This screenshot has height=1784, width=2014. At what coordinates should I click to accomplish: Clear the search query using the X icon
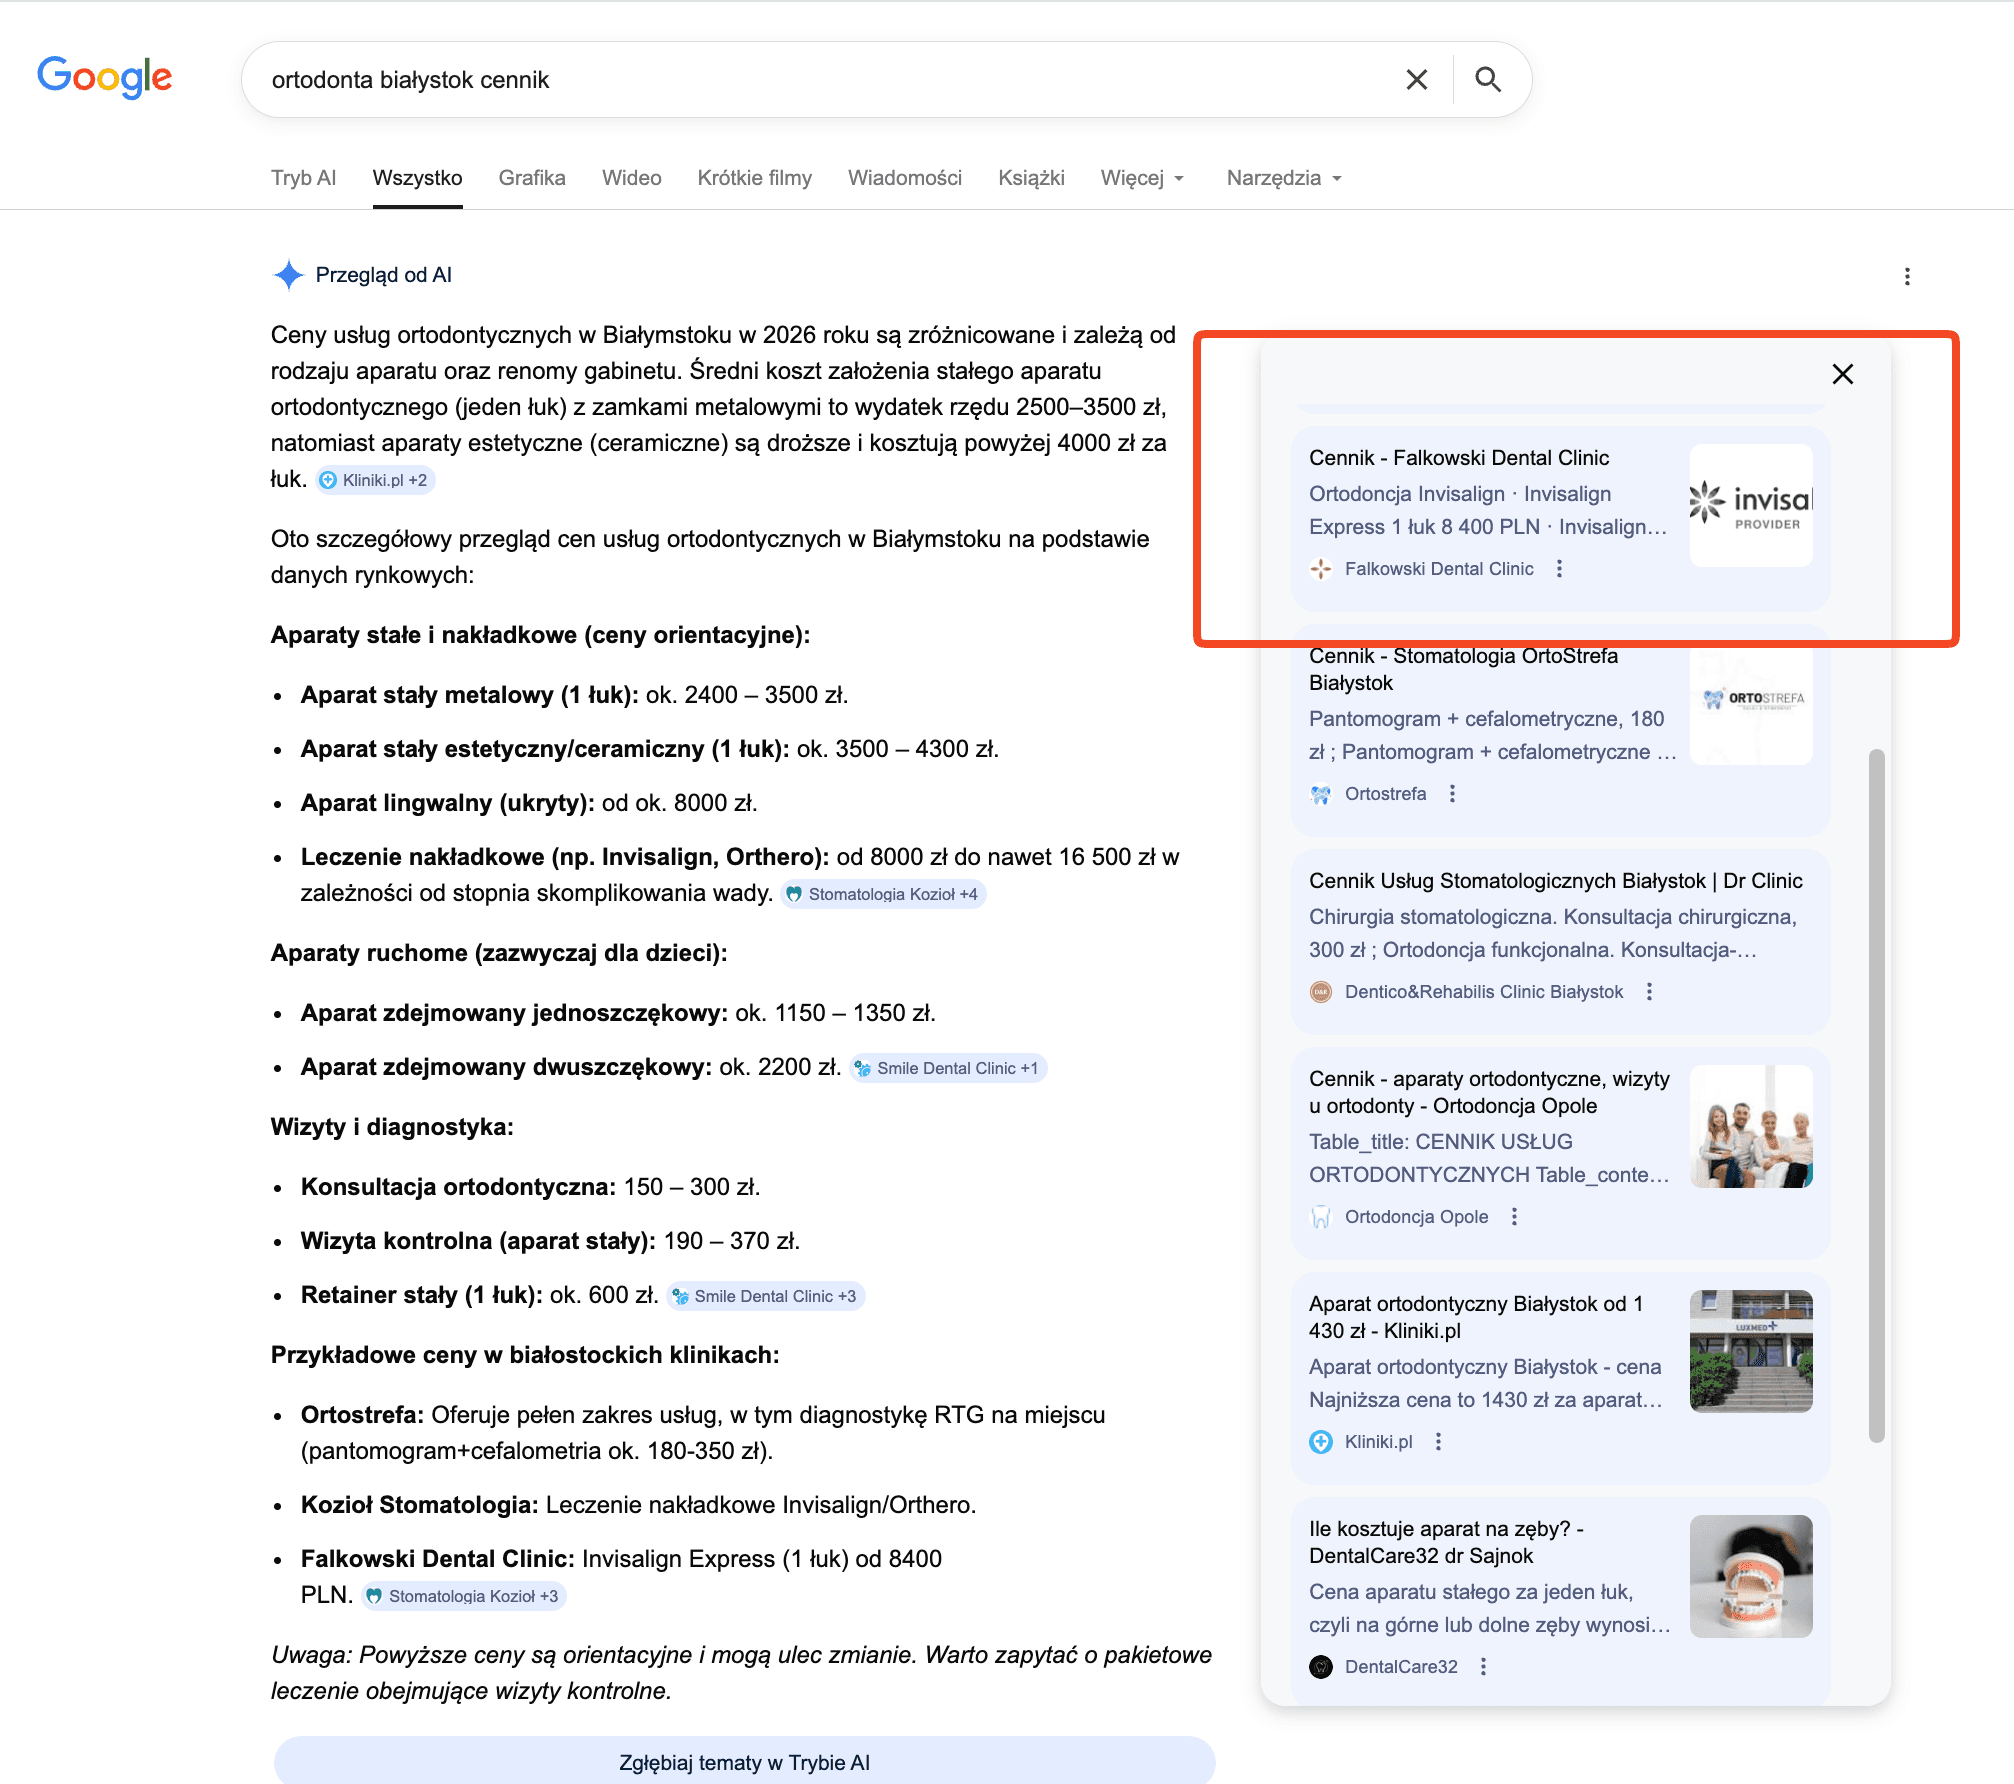1416,79
